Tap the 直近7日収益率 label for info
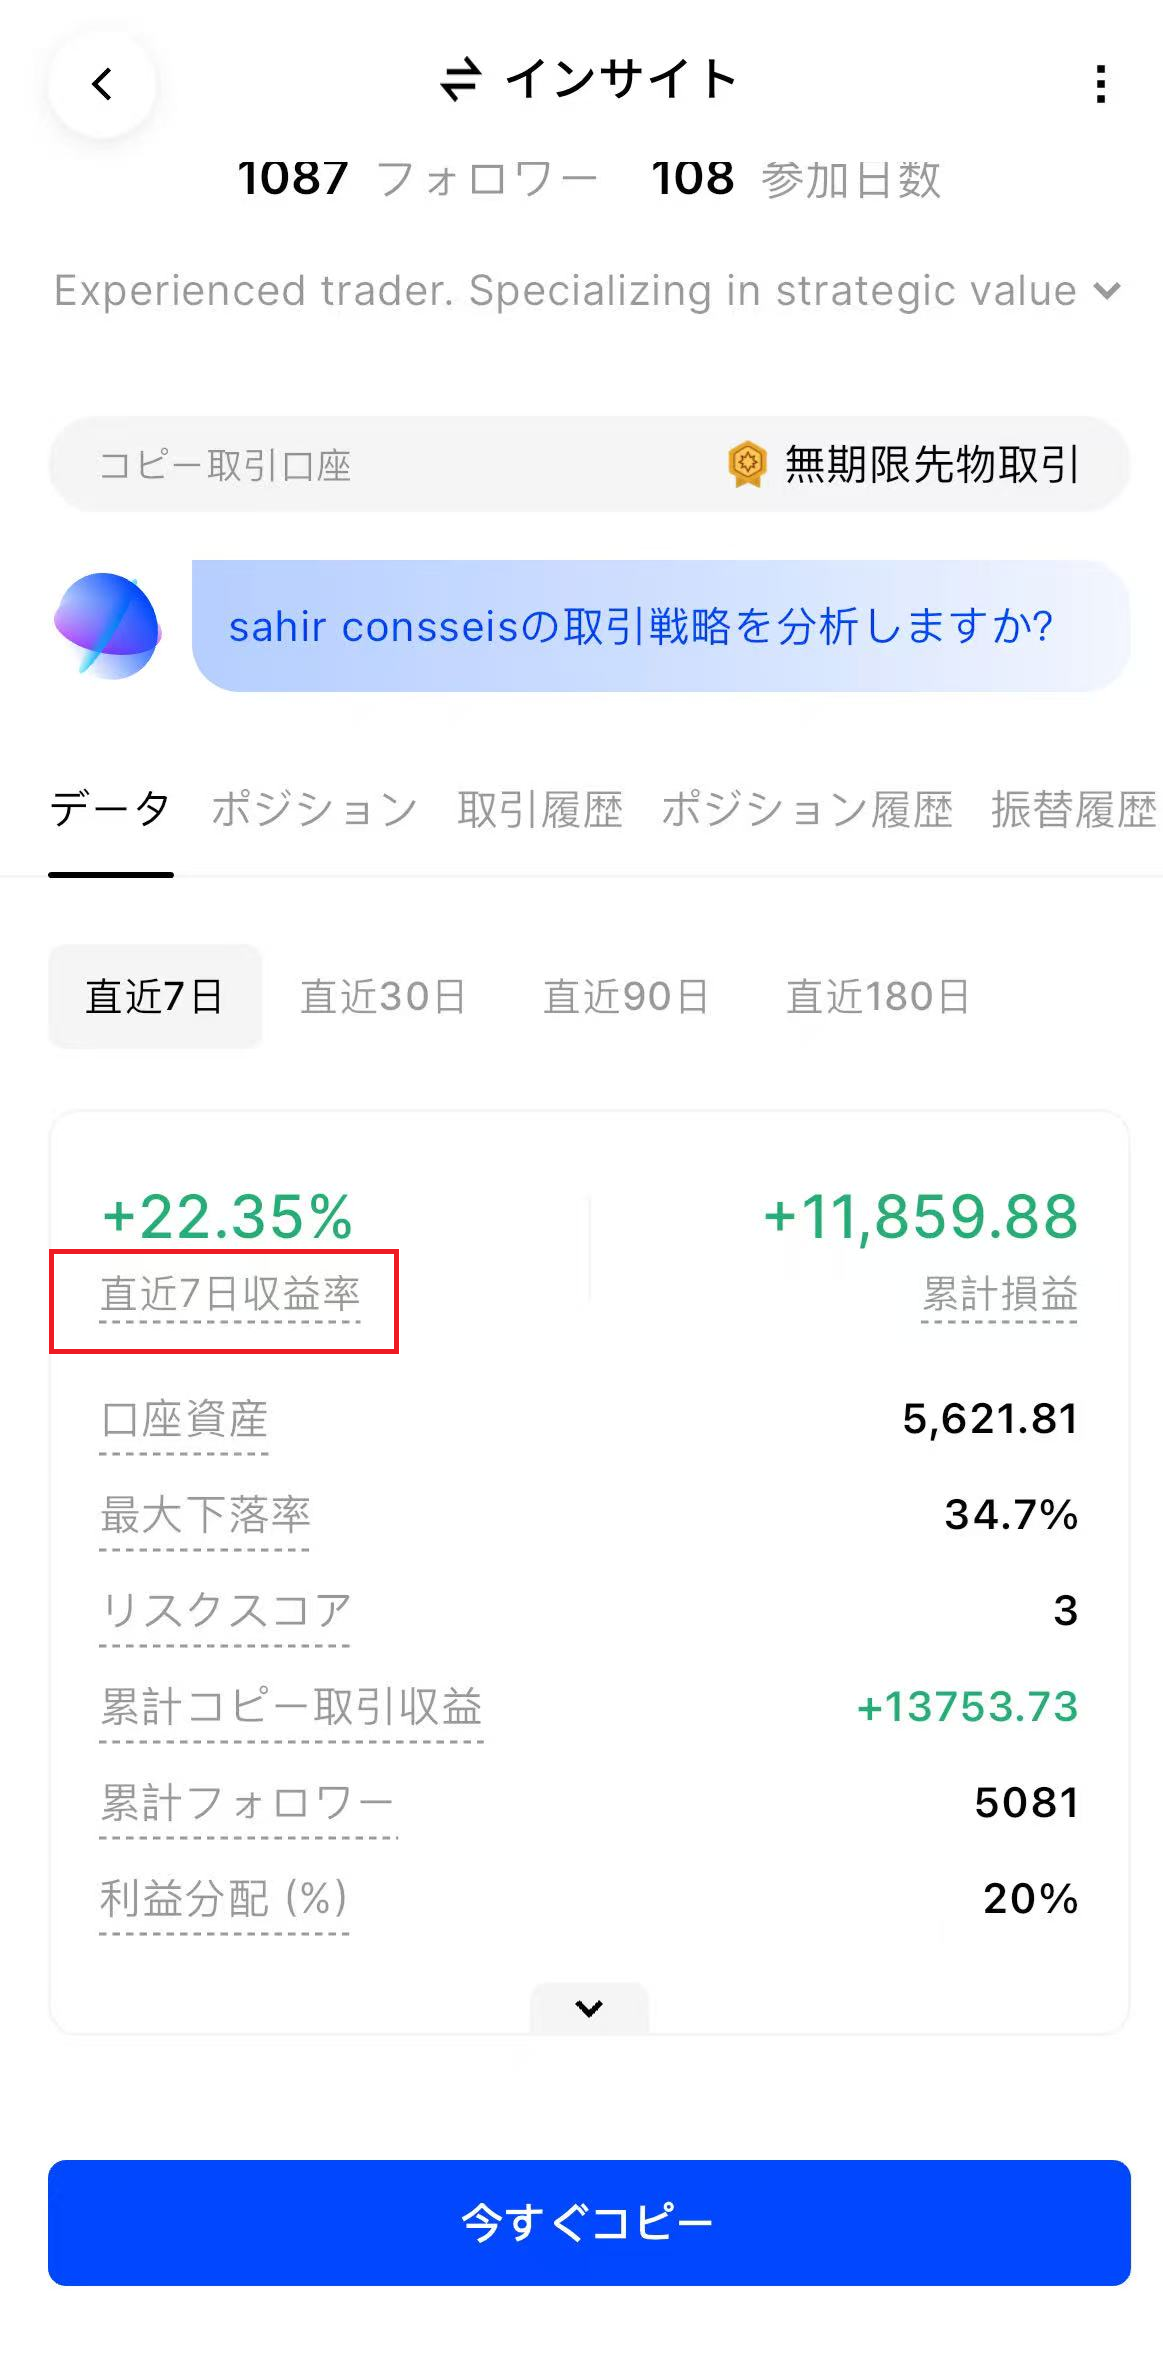 coord(230,1295)
